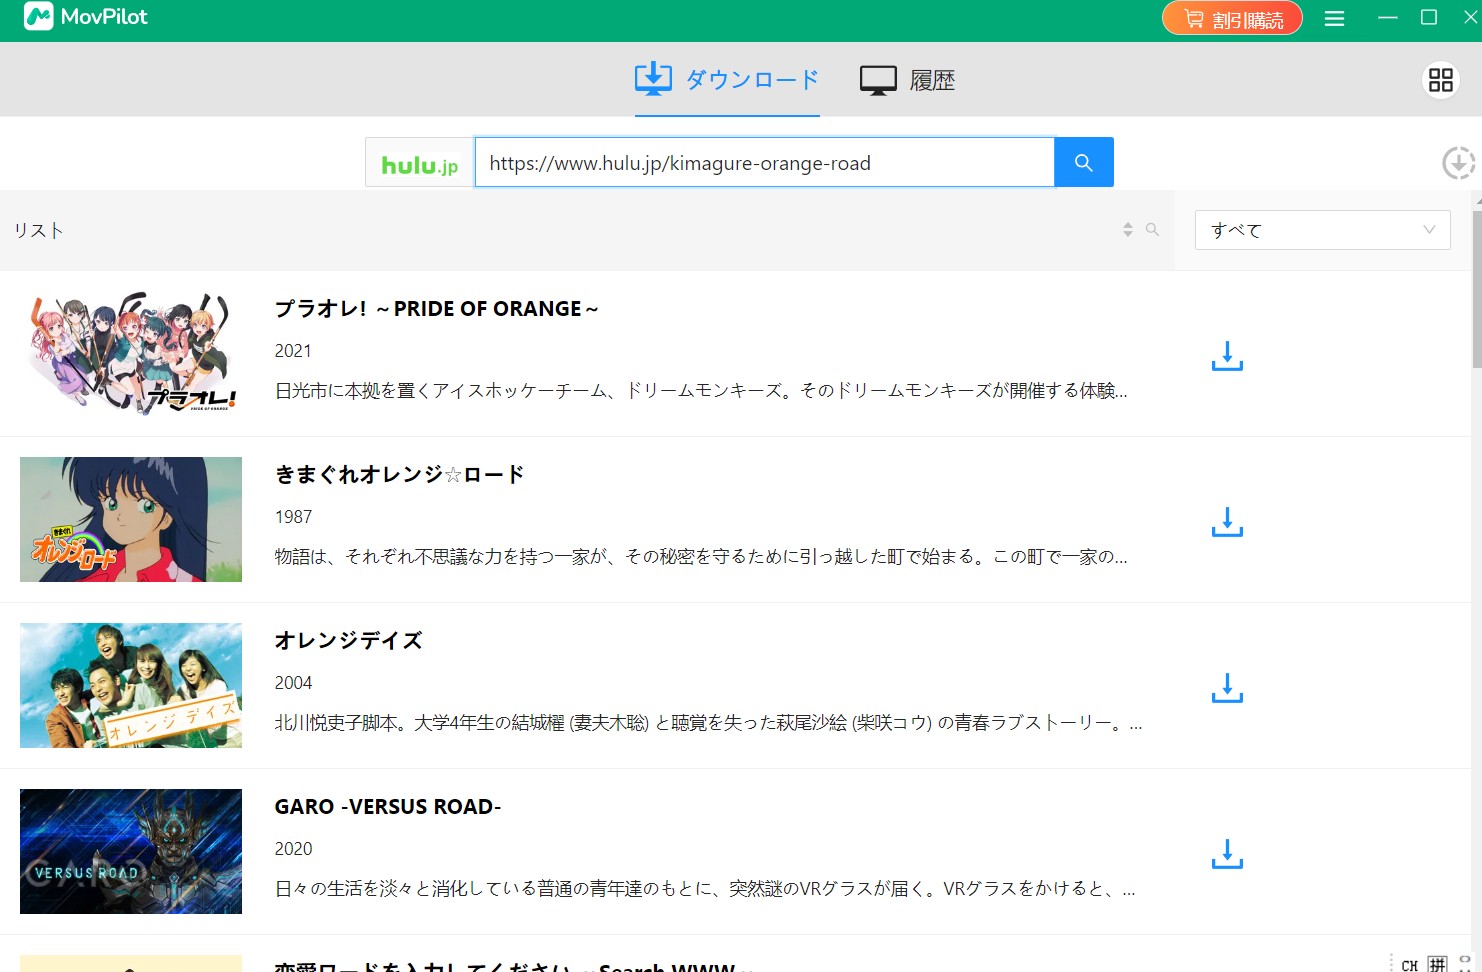
Task: Switch to the 履歴 history tab
Action: coord(907,80)
